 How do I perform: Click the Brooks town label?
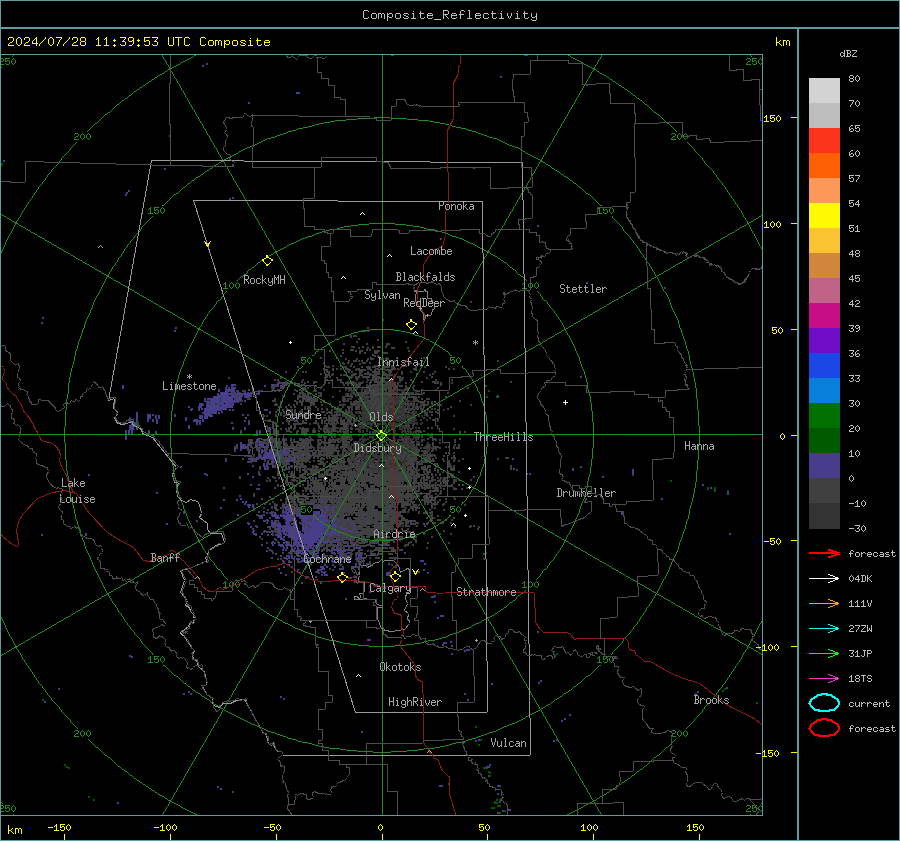pos(711,700)
